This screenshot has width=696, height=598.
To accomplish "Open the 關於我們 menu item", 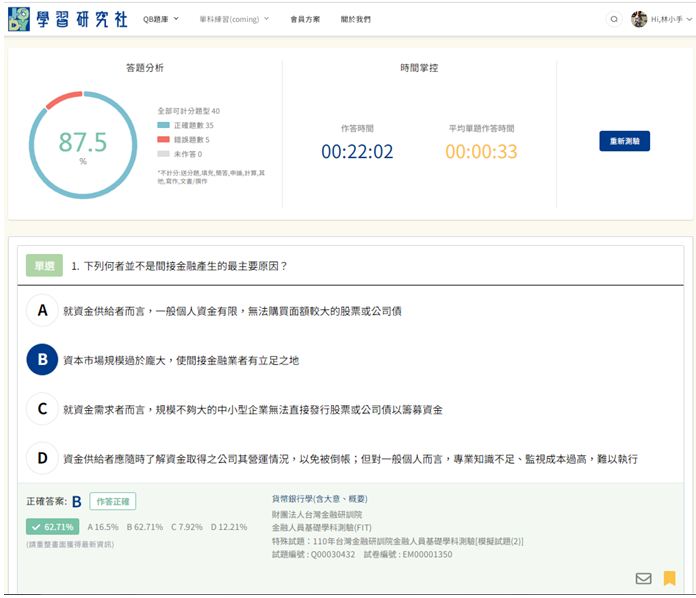I will (354, 19).
